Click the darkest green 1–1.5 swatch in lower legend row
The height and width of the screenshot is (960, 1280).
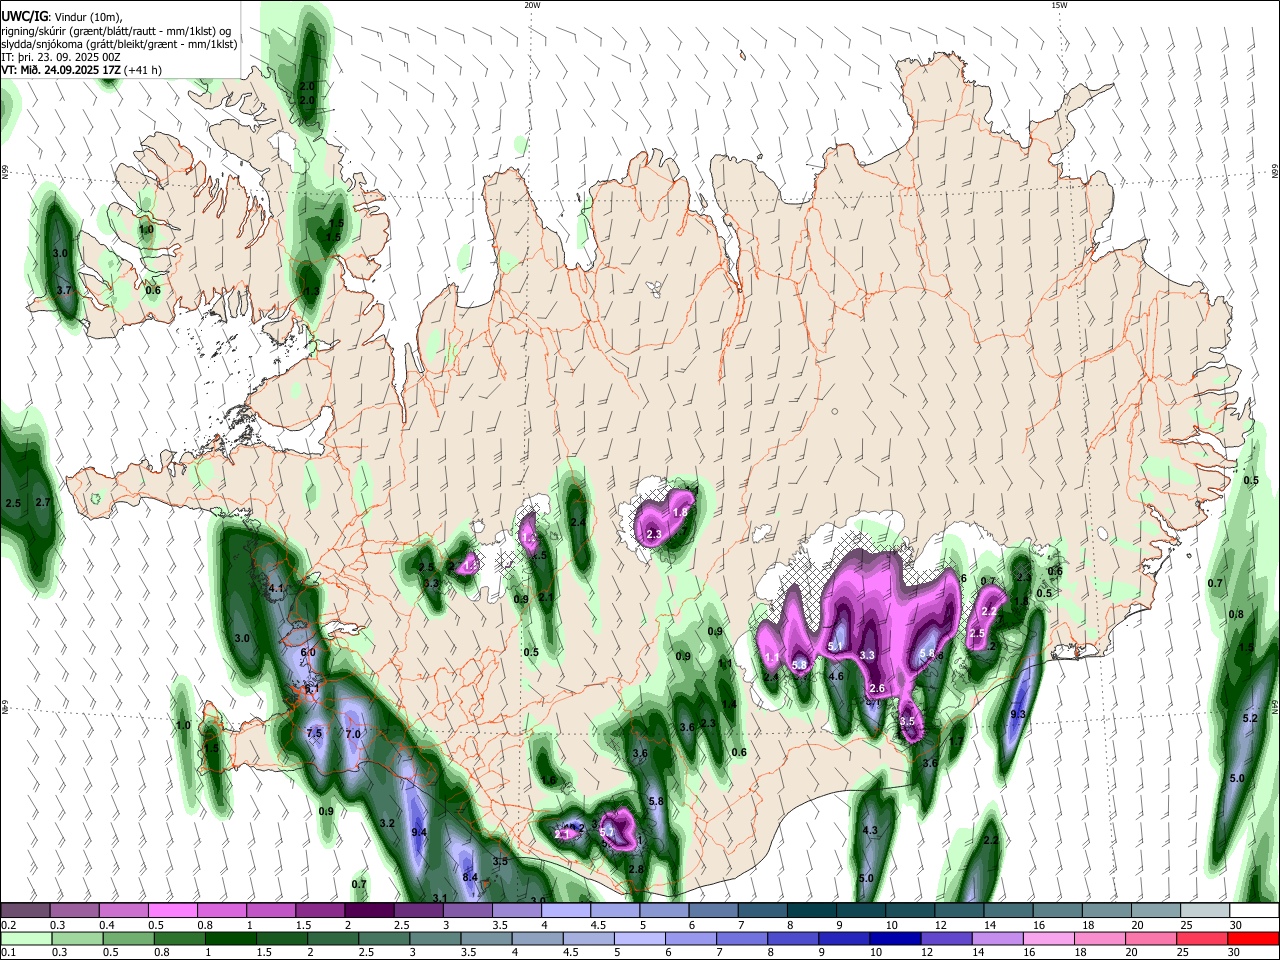[231, 938]
